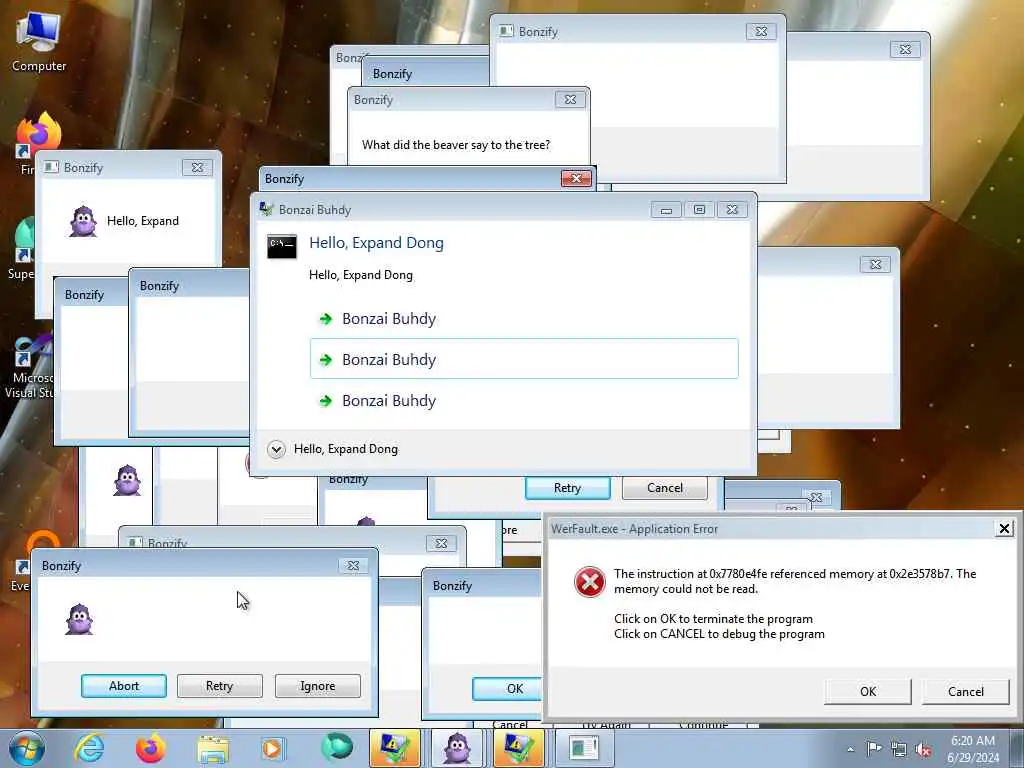Open the Action Center flag icon
Screen dimensions: 1024x768
pos(874,748)
